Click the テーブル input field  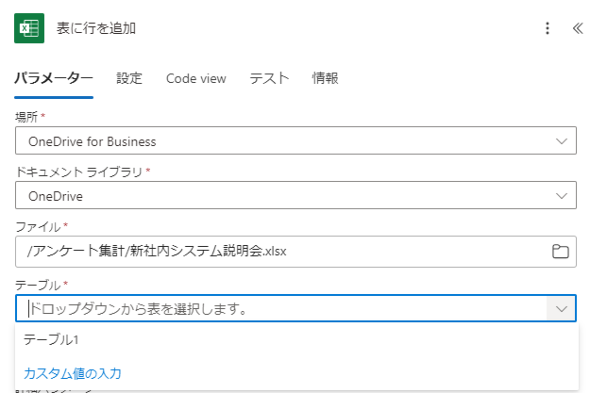tap(296, 308)
